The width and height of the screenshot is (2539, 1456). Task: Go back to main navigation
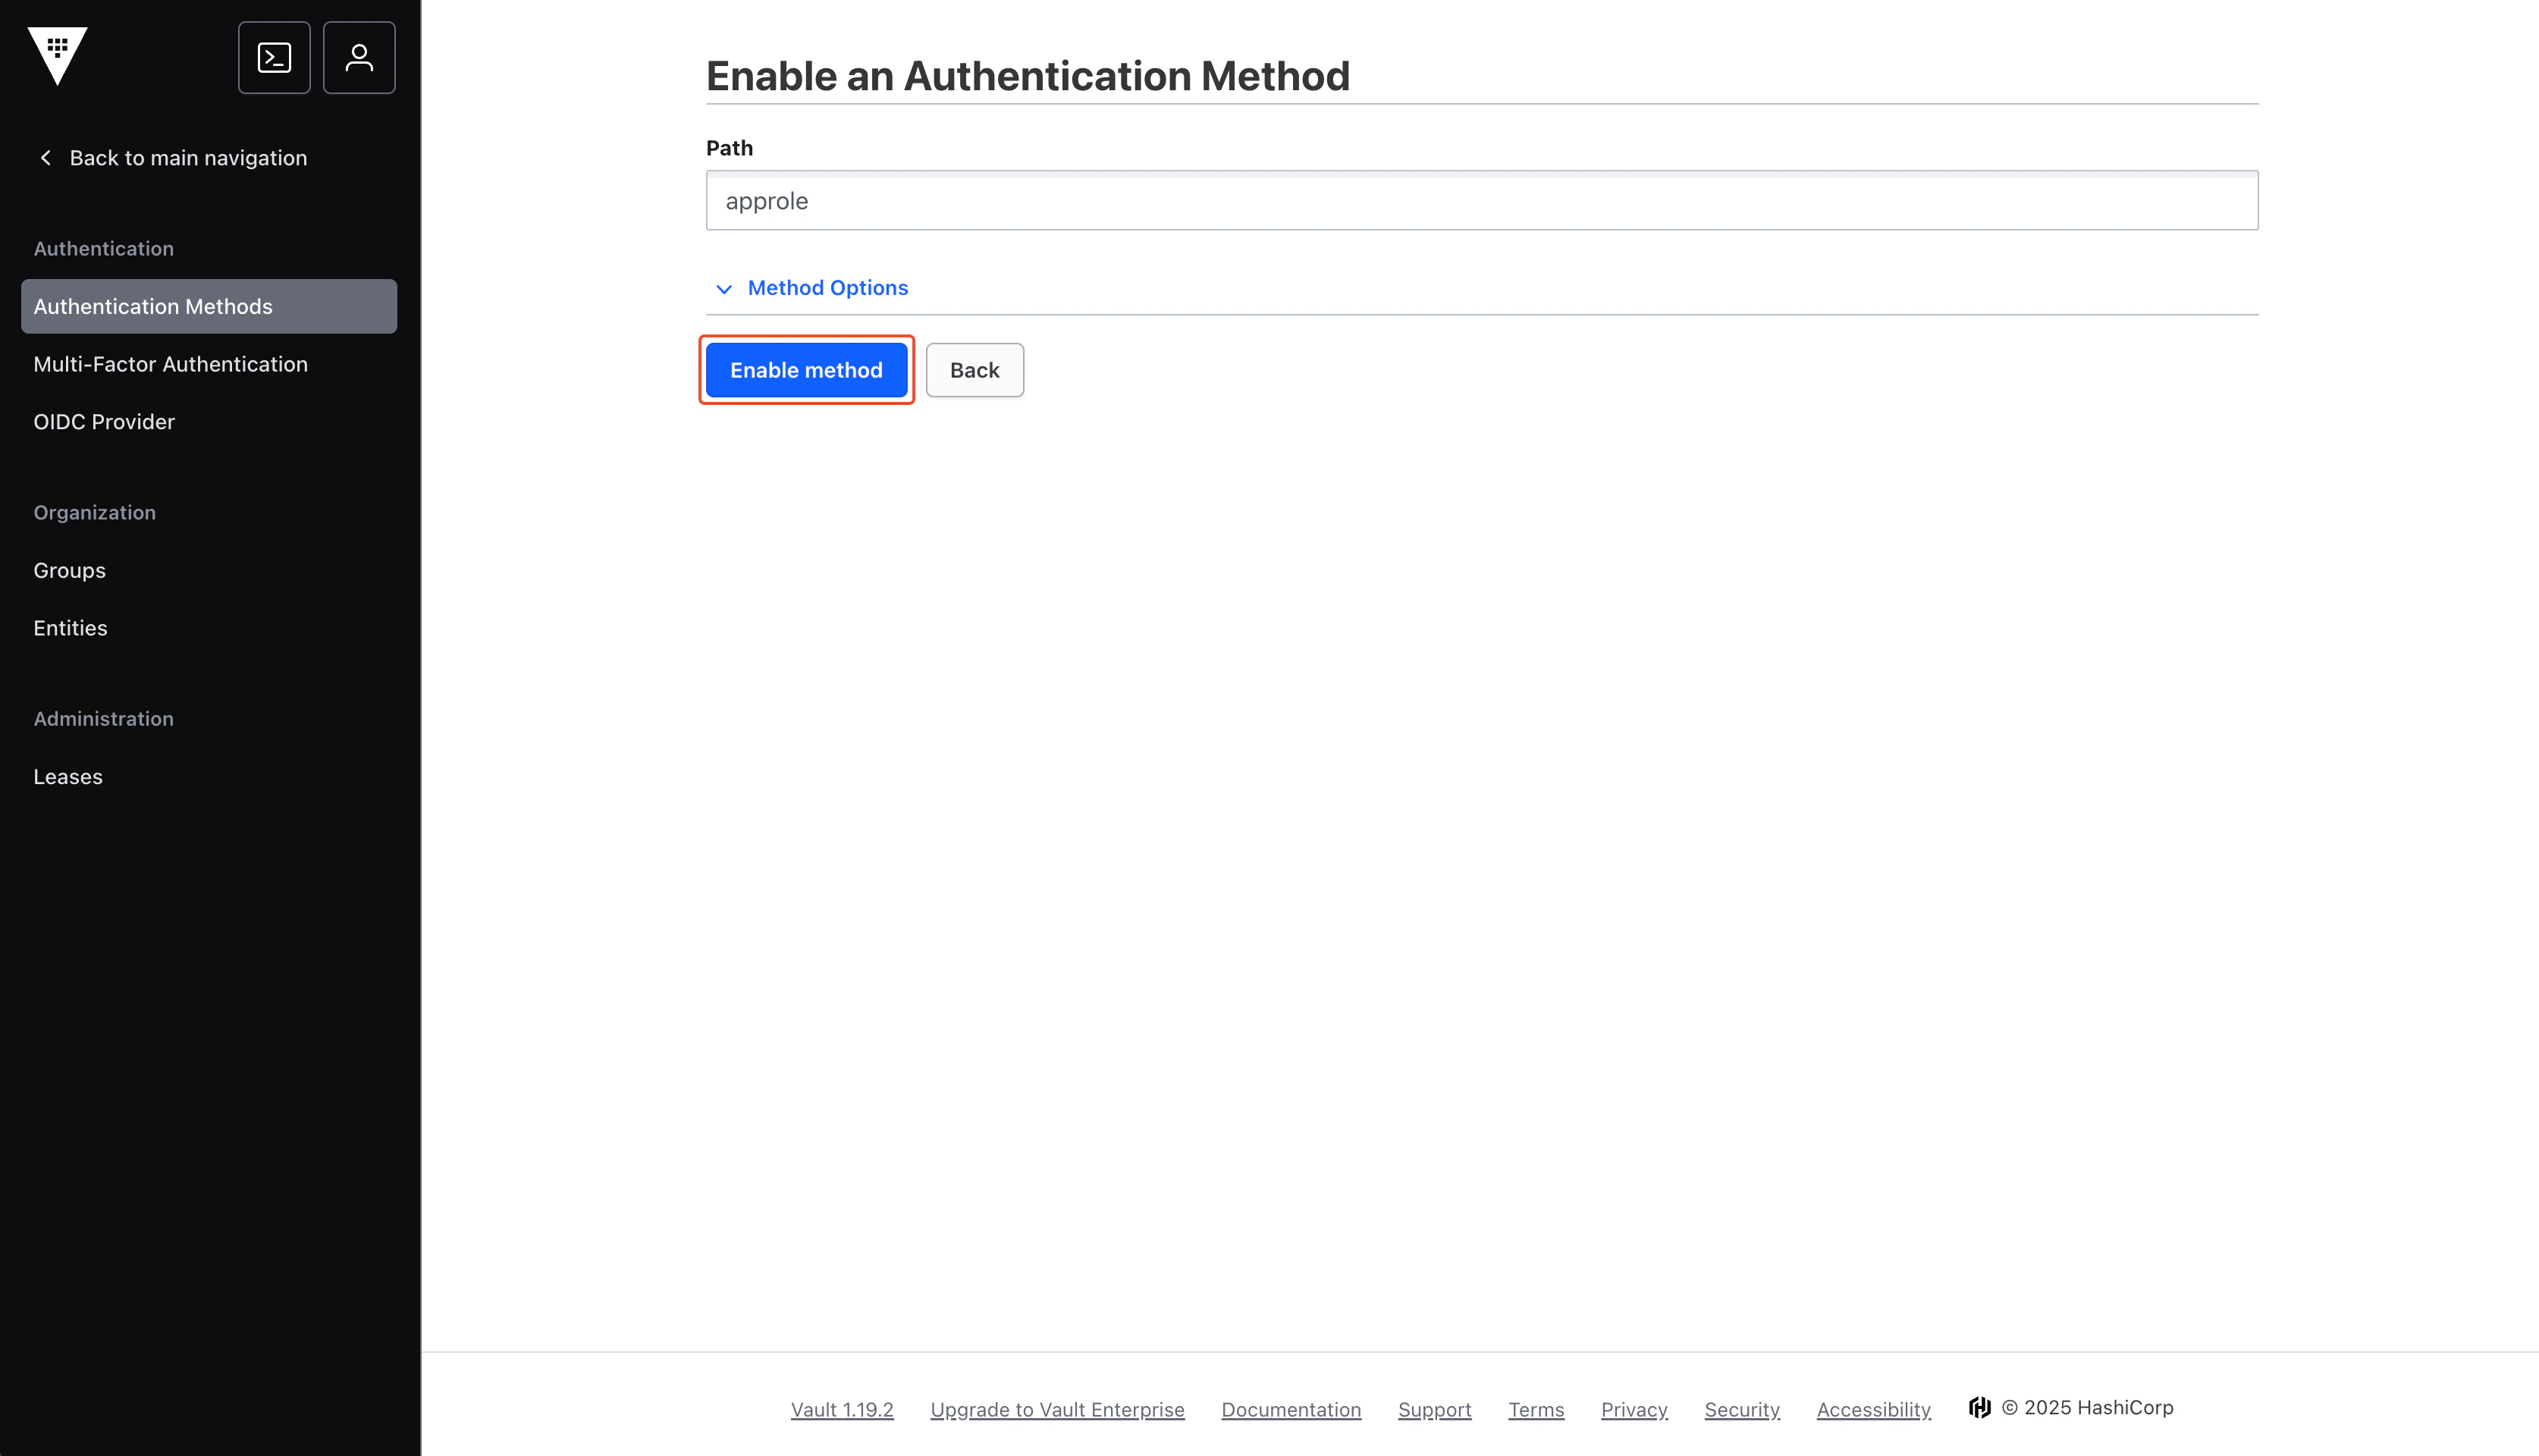[x=188, y=158]
